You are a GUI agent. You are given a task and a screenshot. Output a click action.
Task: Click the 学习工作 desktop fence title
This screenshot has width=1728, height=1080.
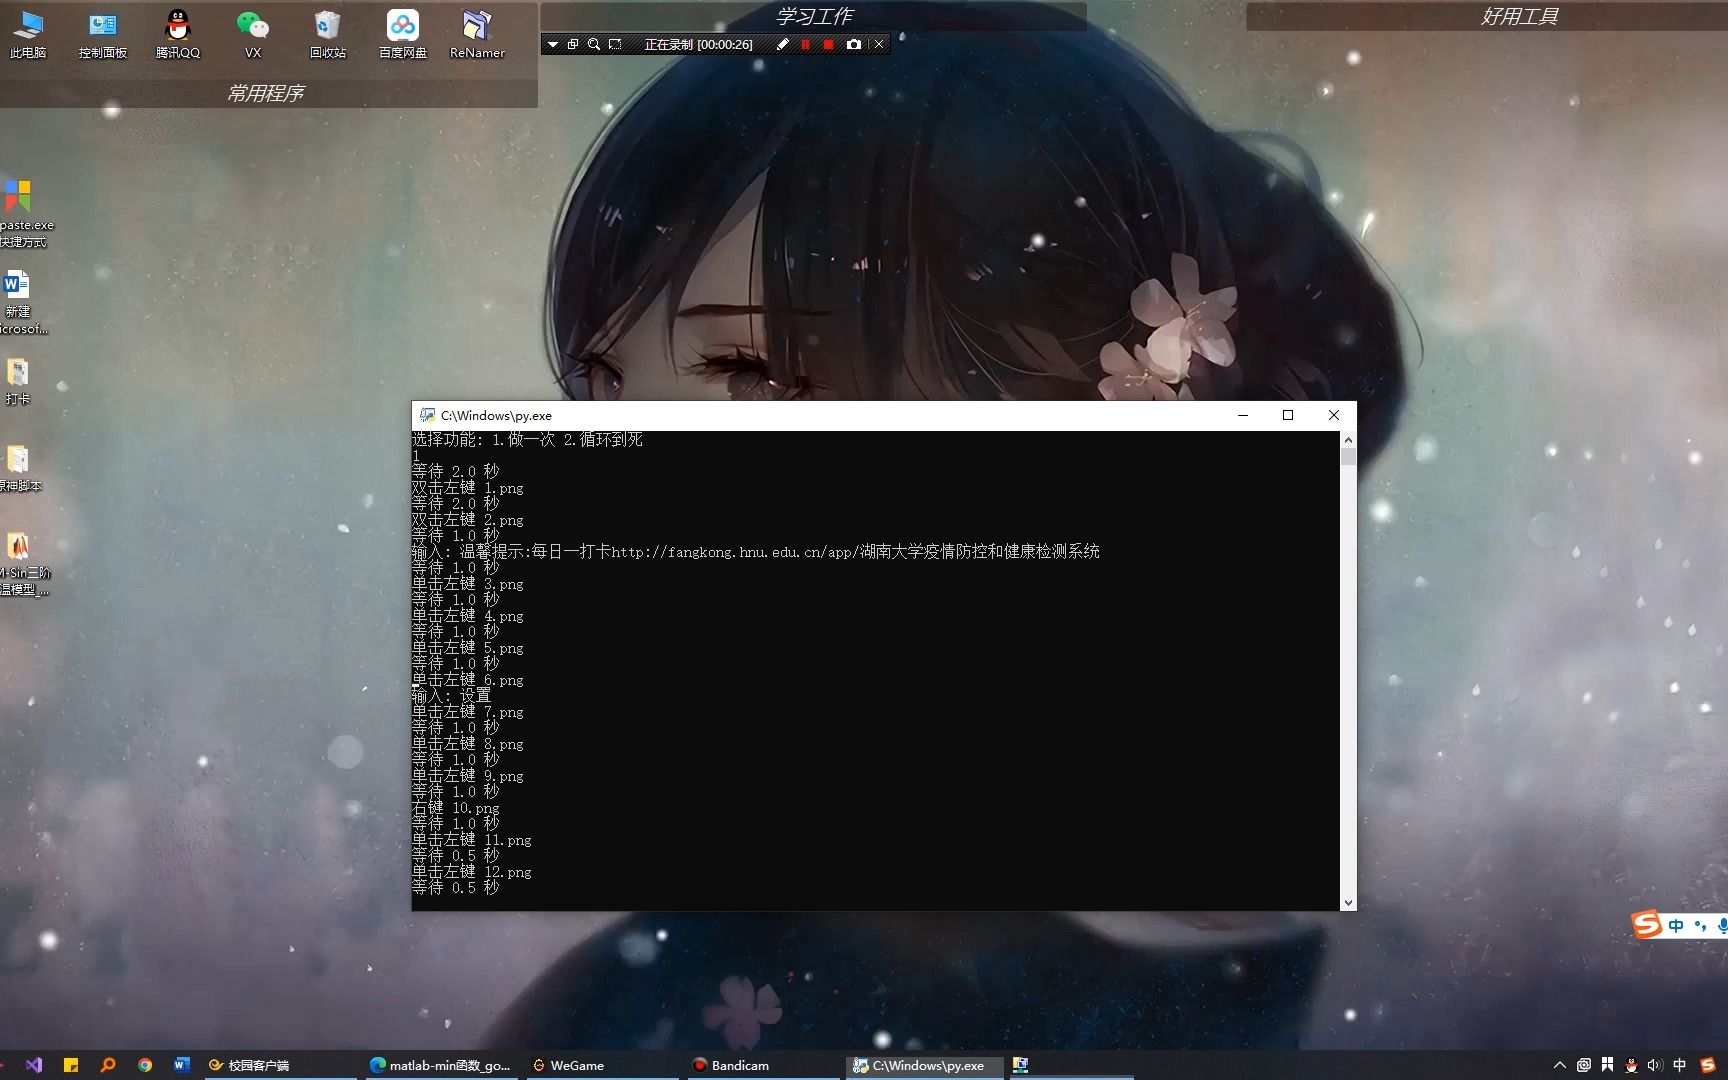coord(814,16)
